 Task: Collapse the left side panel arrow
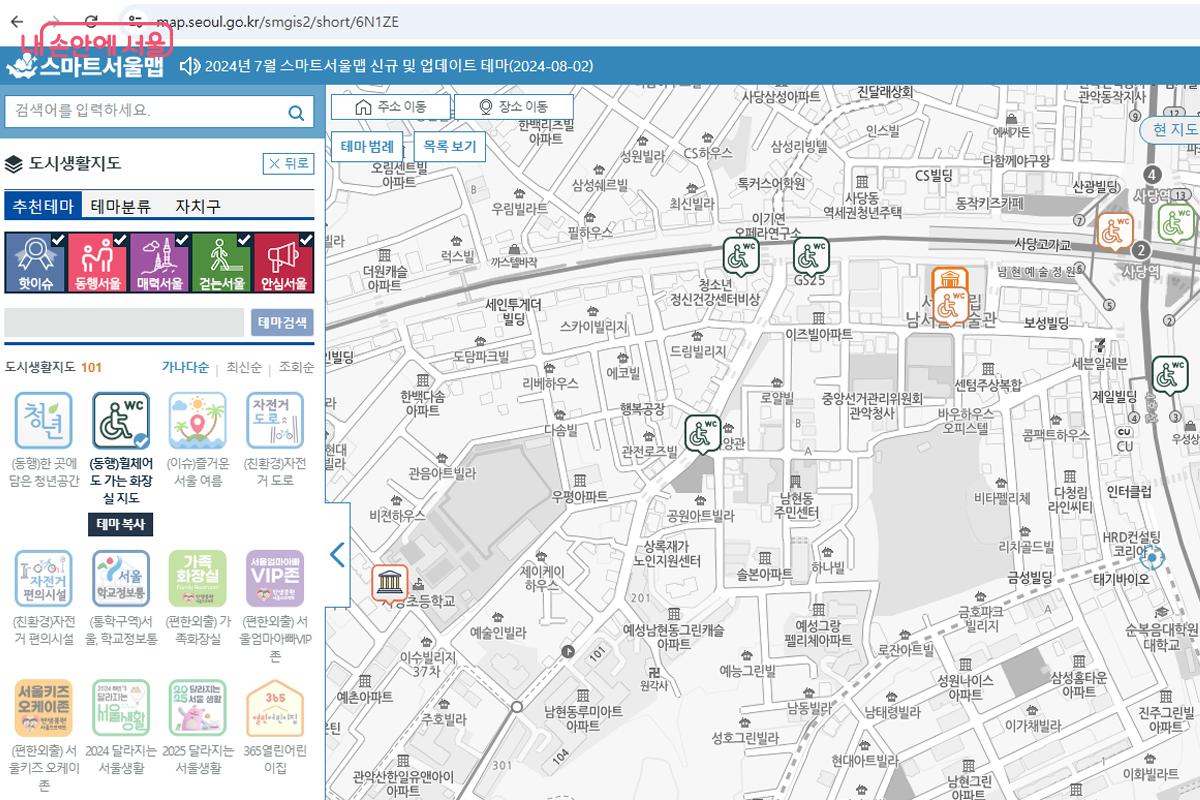click(337, 555)
